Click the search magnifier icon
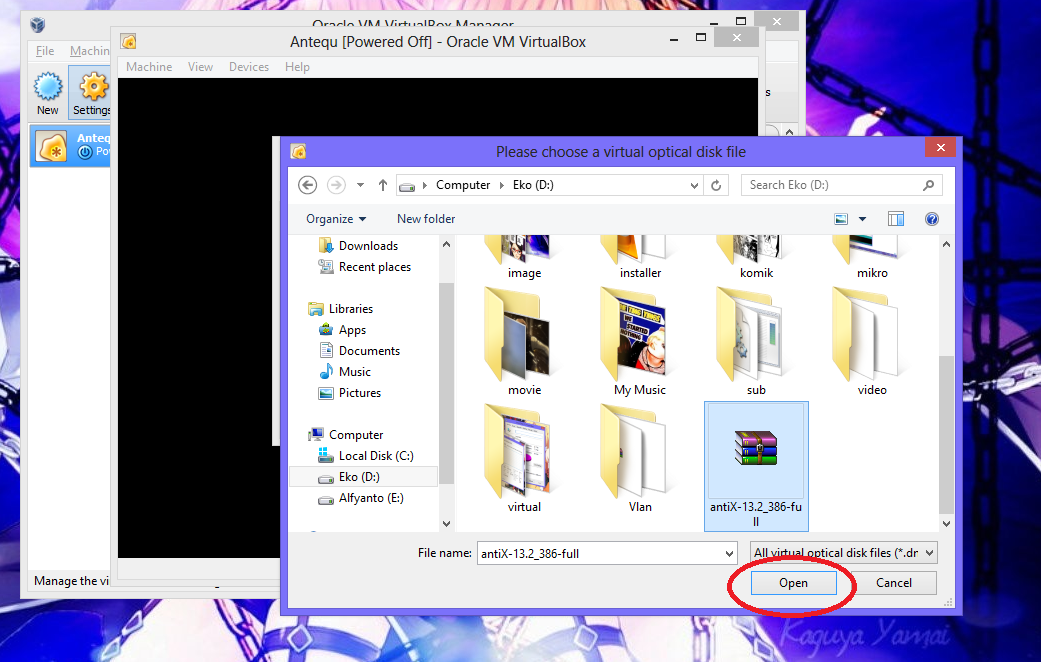This screenshot has width=1041, height=662. click(x=928, y=185)
